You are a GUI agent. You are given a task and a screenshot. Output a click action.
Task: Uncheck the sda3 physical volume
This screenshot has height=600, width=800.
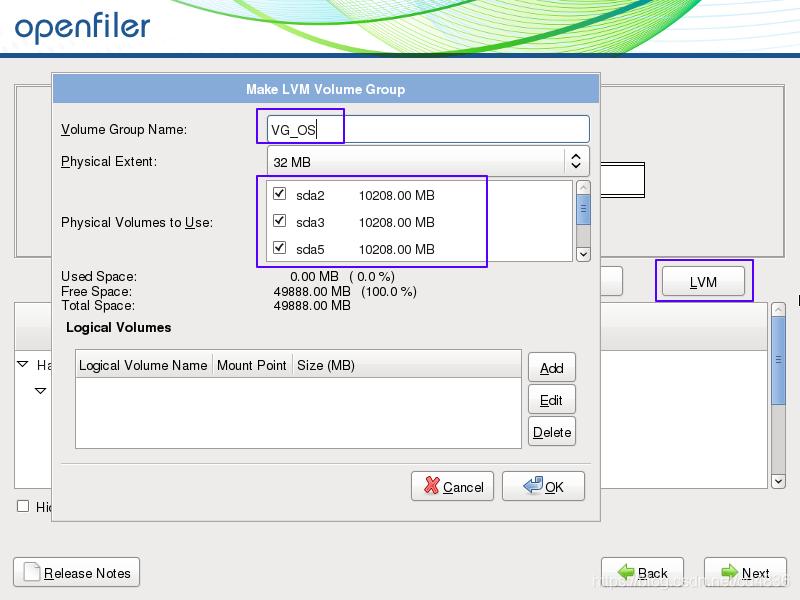pos(279,221)
